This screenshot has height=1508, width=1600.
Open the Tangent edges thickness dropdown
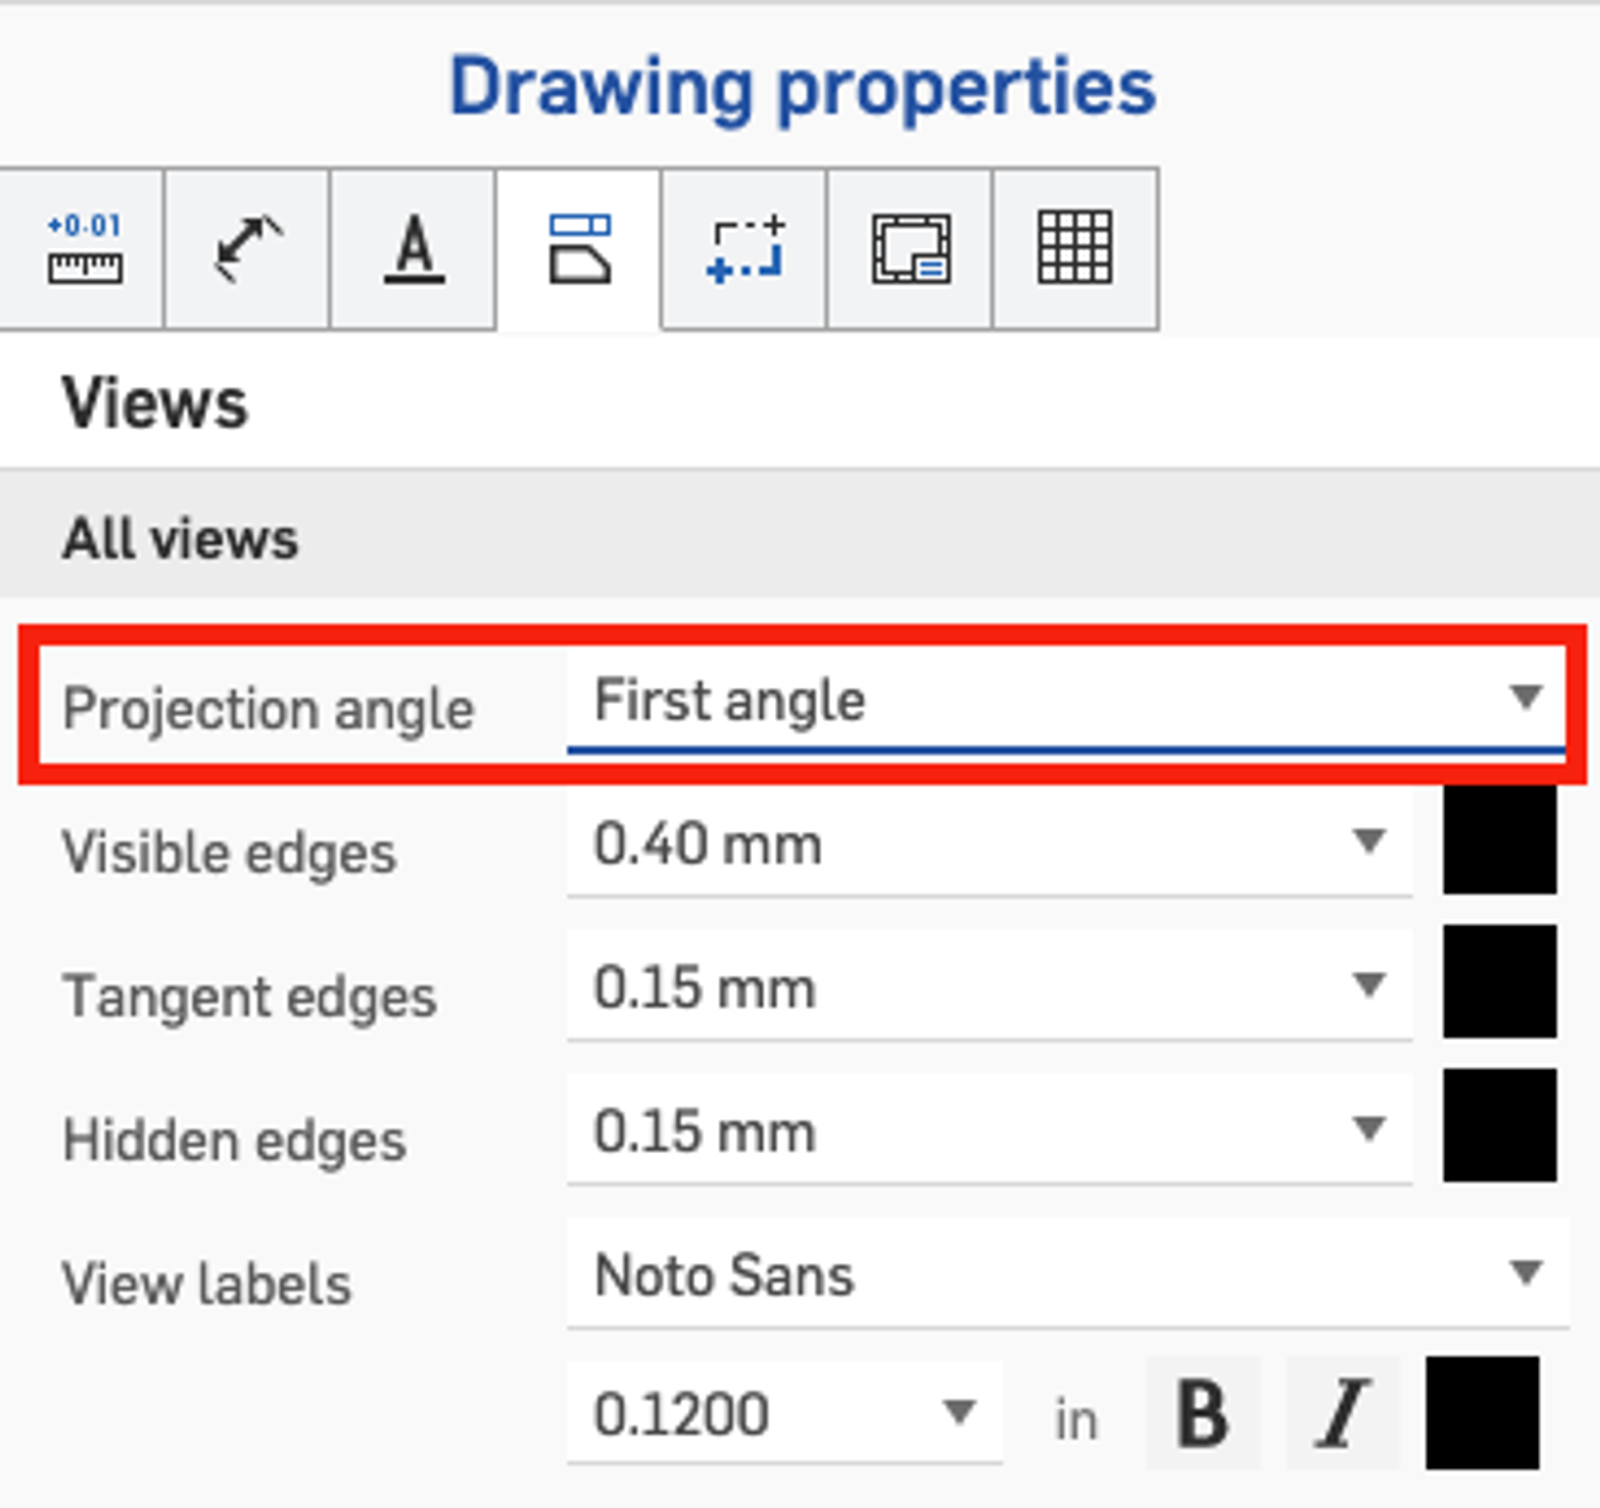pos(988,987)
